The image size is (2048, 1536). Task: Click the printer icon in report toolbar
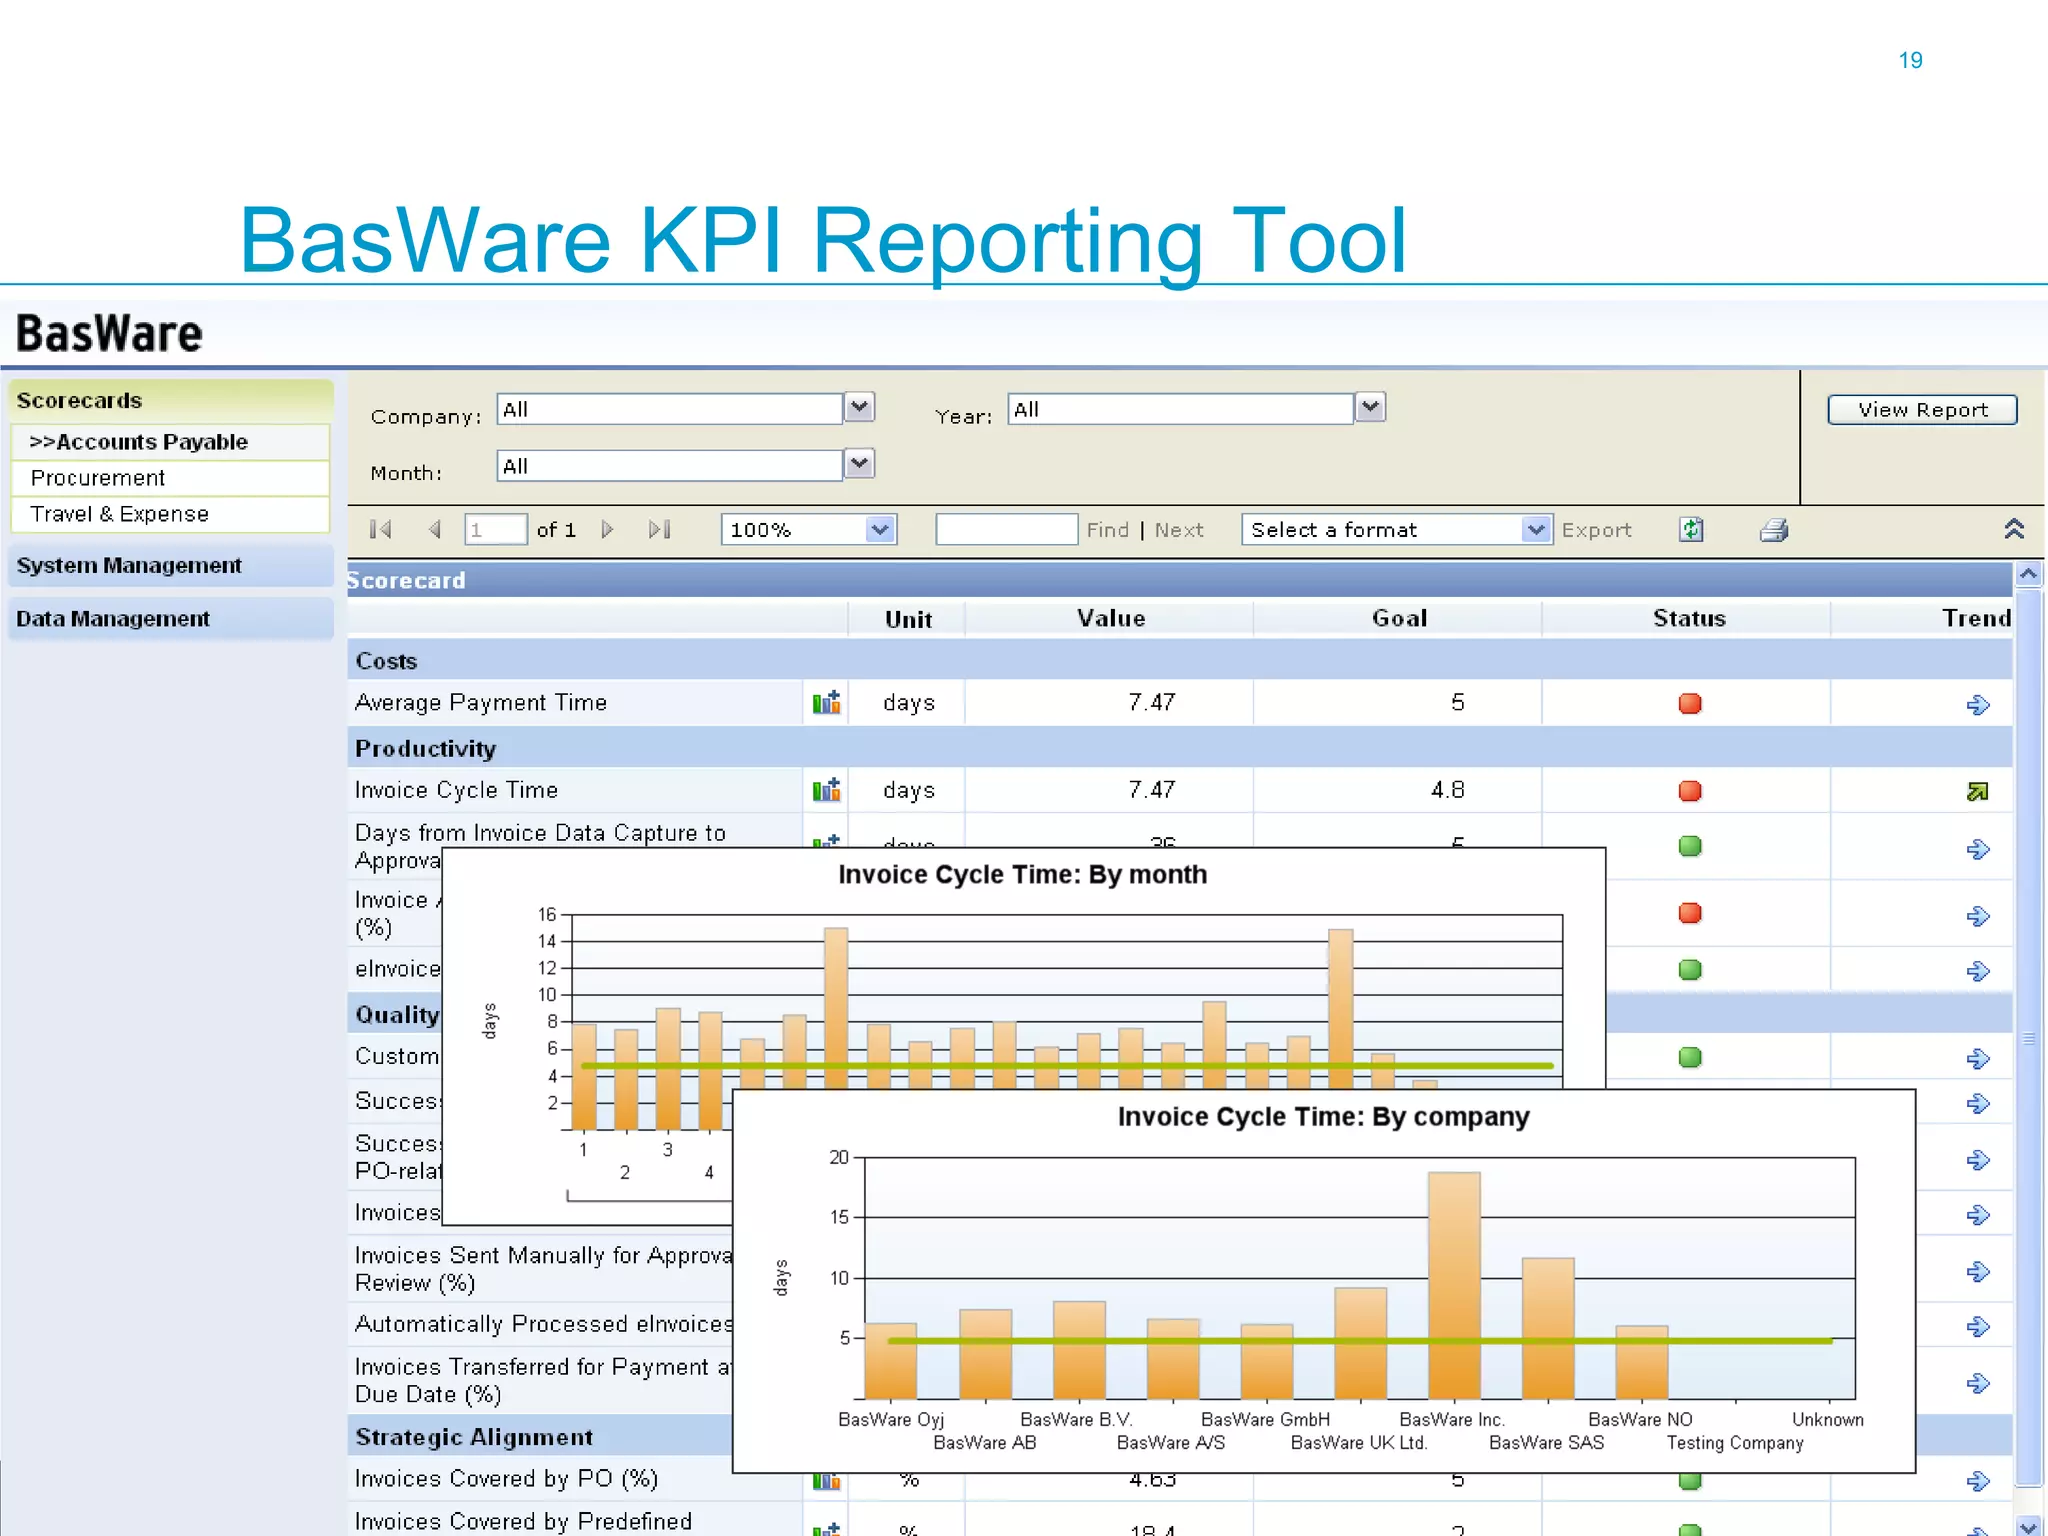1774,530
